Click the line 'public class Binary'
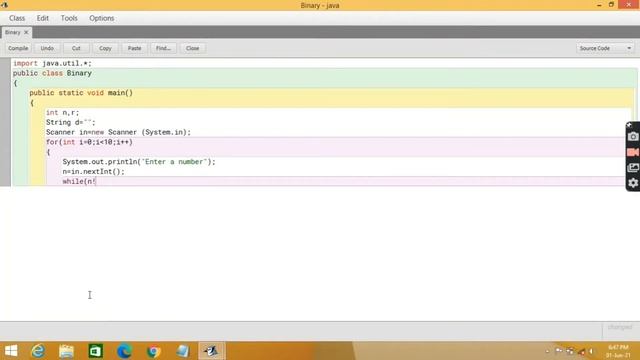The image size is (640, 360). (52, 73)
